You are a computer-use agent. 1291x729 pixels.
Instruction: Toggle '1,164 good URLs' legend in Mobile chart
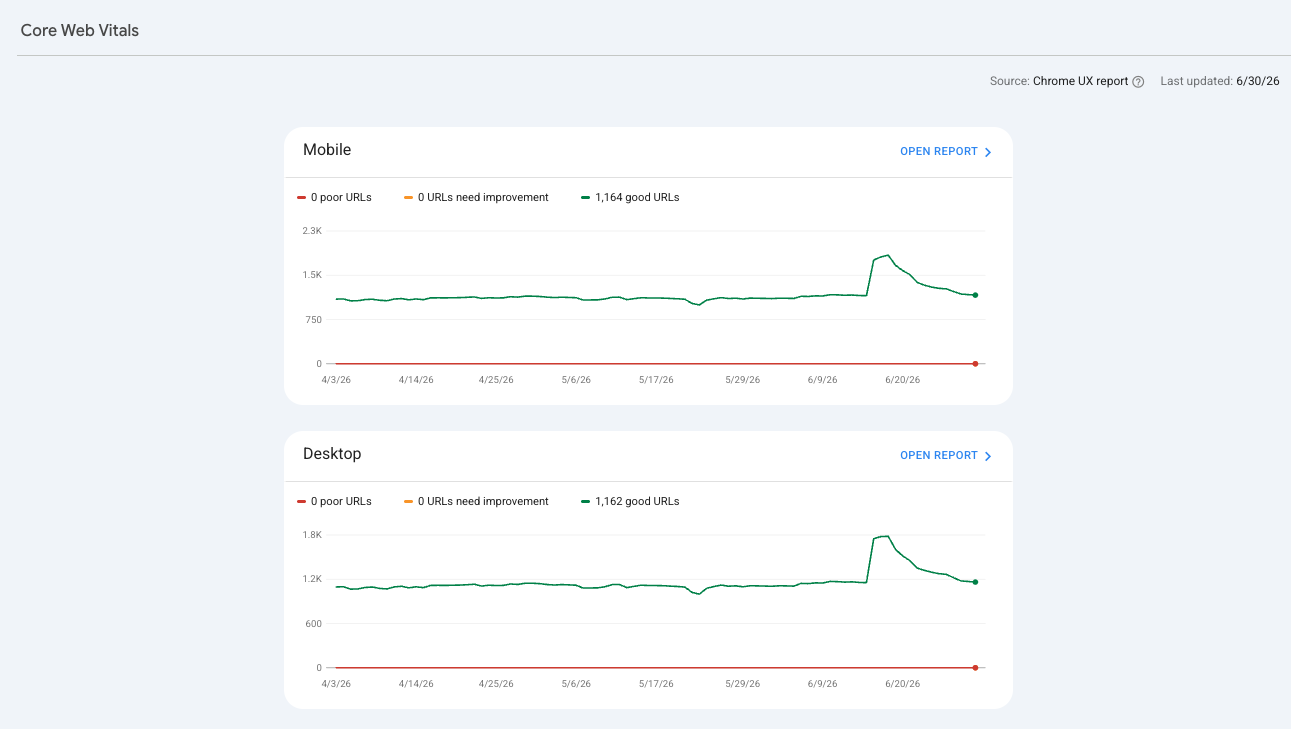(x=630, y=198)
